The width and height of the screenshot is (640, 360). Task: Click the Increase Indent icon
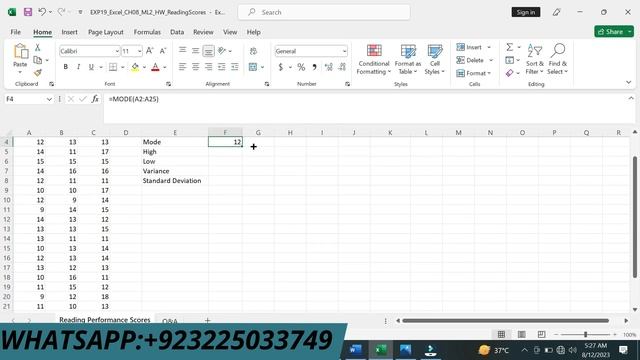[x=235, y=67]
